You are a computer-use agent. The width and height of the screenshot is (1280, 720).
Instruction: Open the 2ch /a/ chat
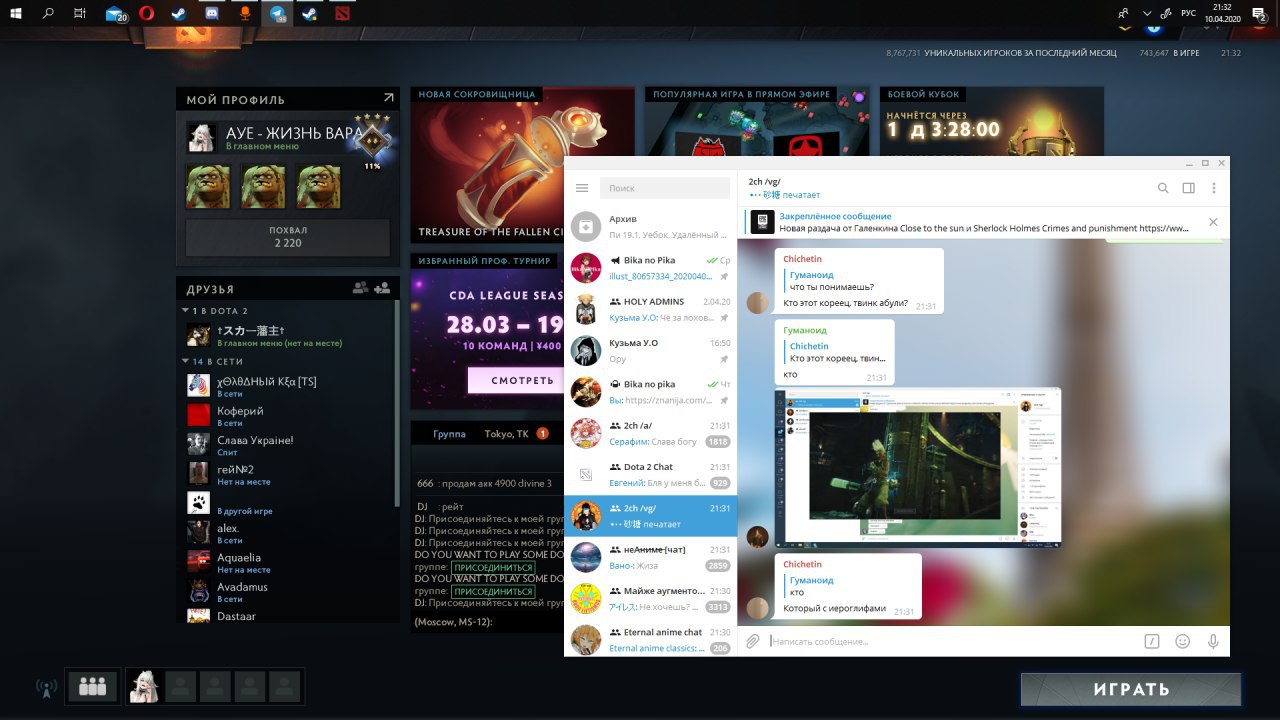[x=651, y=433]
